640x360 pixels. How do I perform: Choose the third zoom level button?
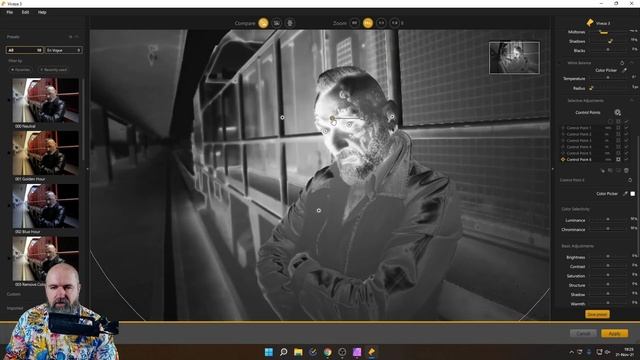click(381, 23)
